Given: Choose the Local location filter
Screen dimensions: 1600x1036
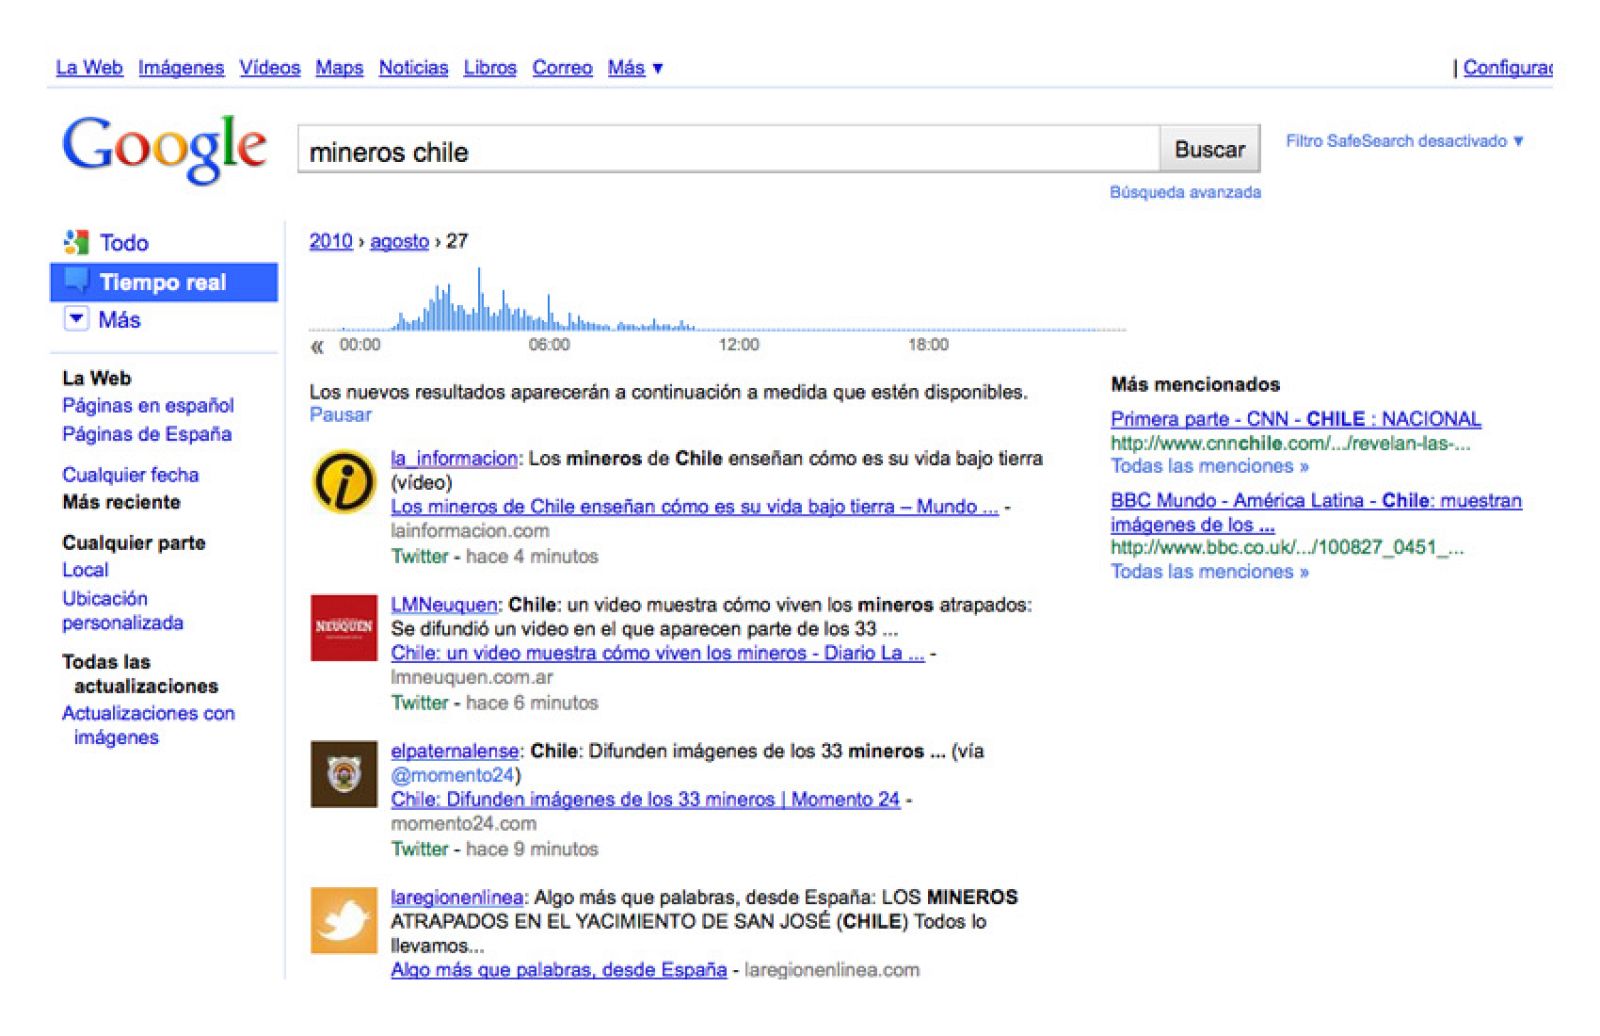Looking at the screenshot, I should tap(85, 570).
